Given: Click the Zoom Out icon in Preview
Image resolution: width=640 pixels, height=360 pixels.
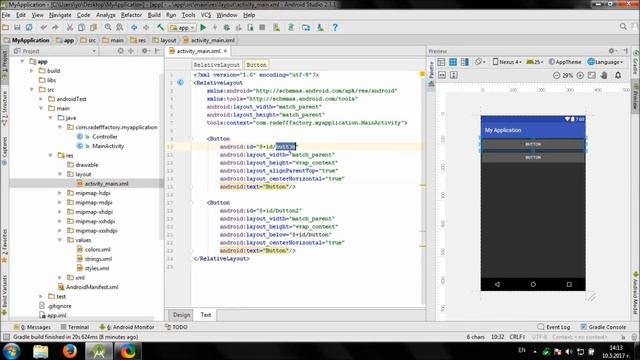Looking at the screenshot, I should pyautogui.click(x=556, y=75).
